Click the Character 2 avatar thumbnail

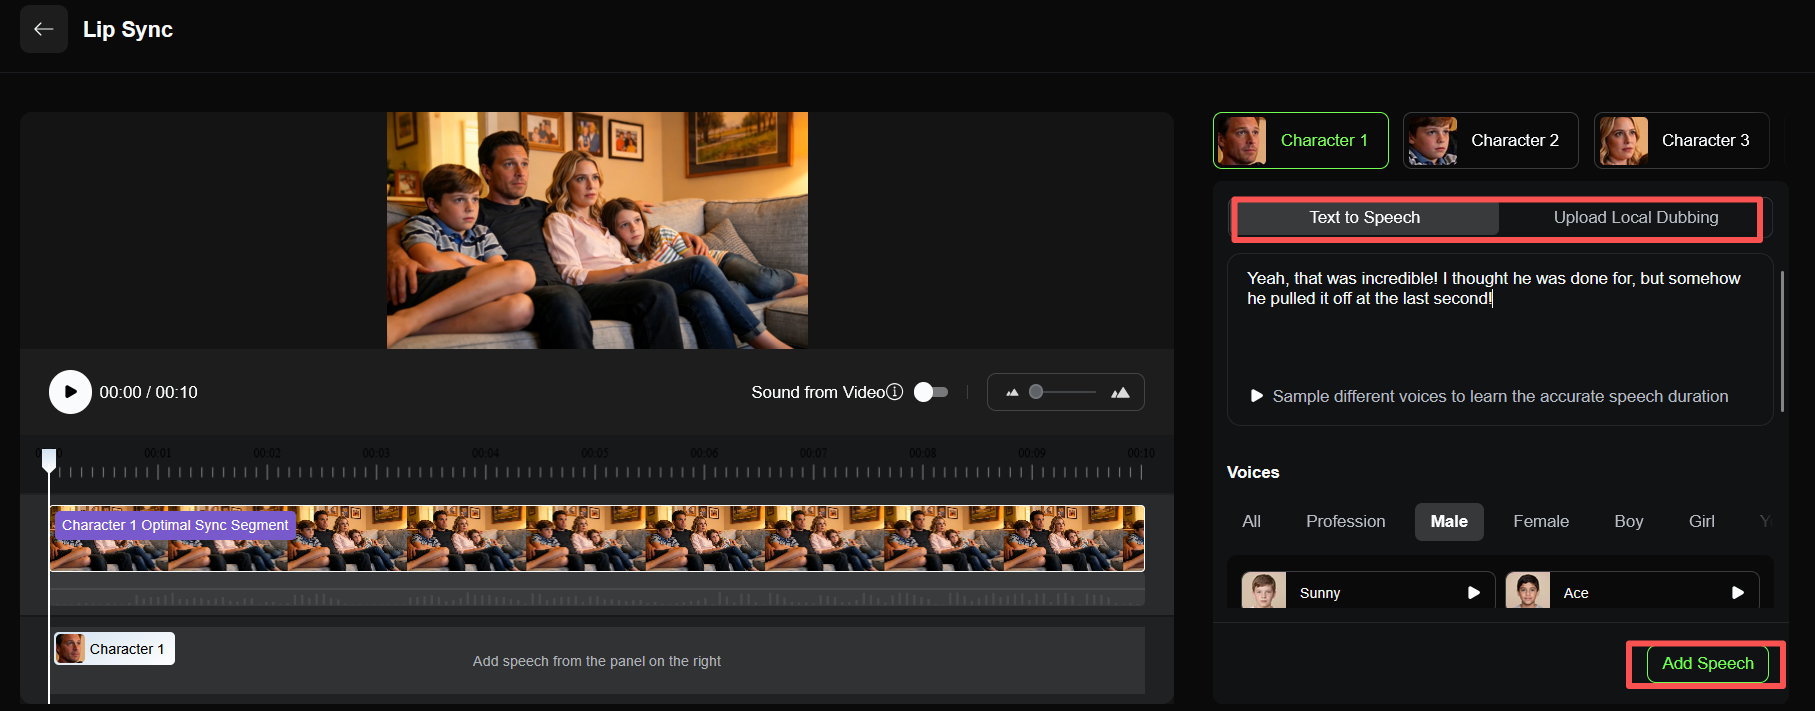tap(1432, 140)
